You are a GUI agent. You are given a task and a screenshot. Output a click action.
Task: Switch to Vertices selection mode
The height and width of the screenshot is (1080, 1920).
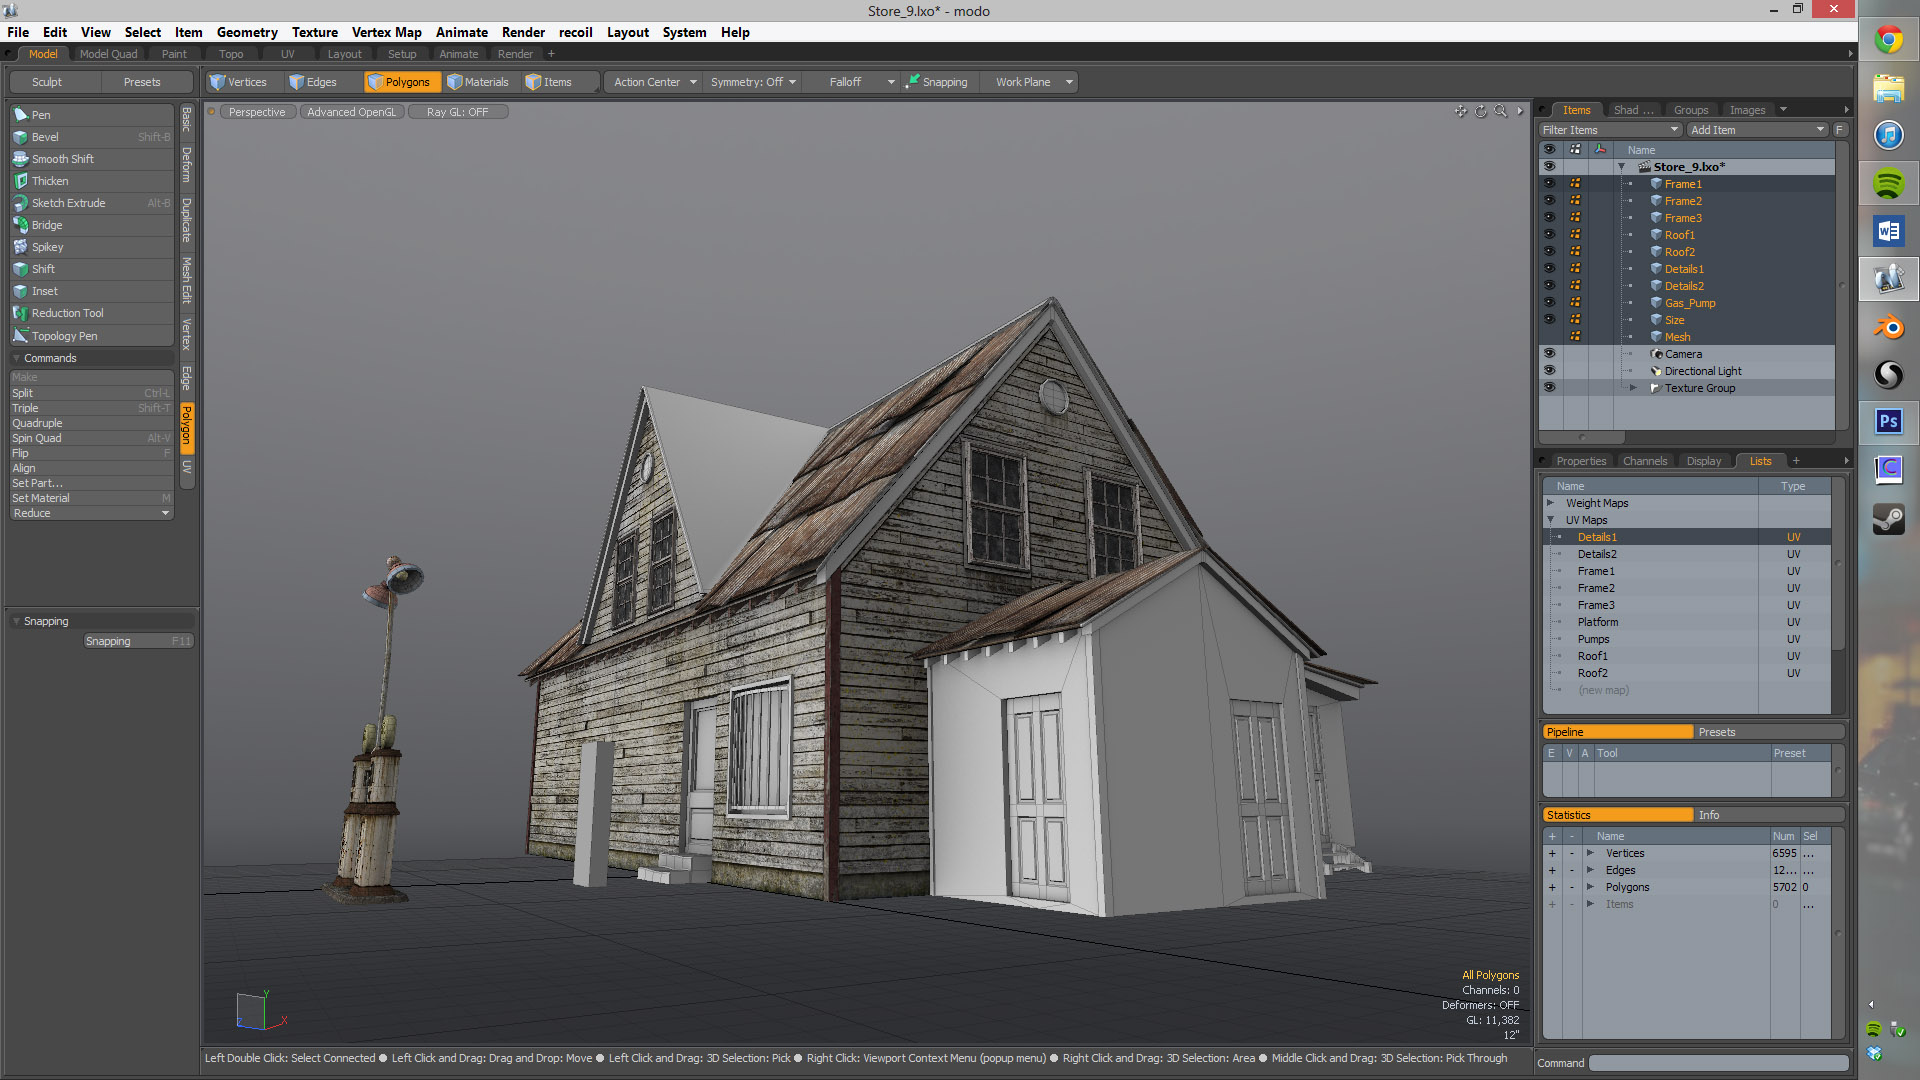[x=238, y=82]
